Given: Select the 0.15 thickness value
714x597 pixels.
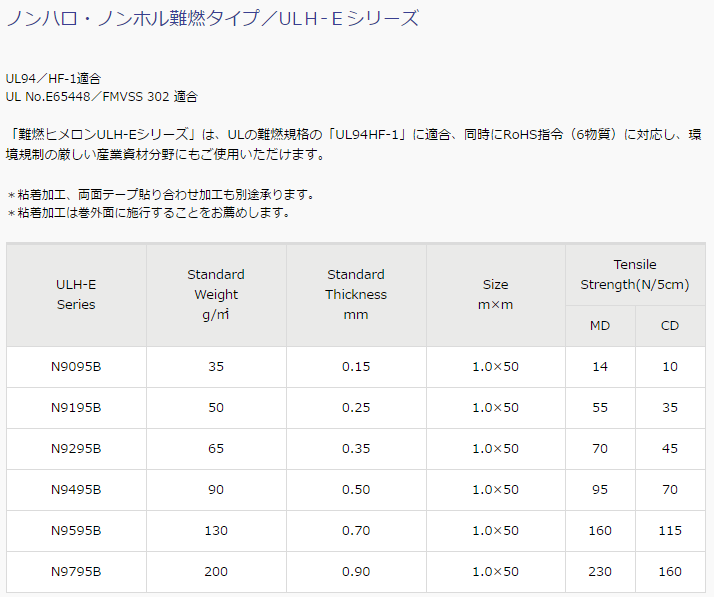Looking at the screenshot, I should point(356,367).
